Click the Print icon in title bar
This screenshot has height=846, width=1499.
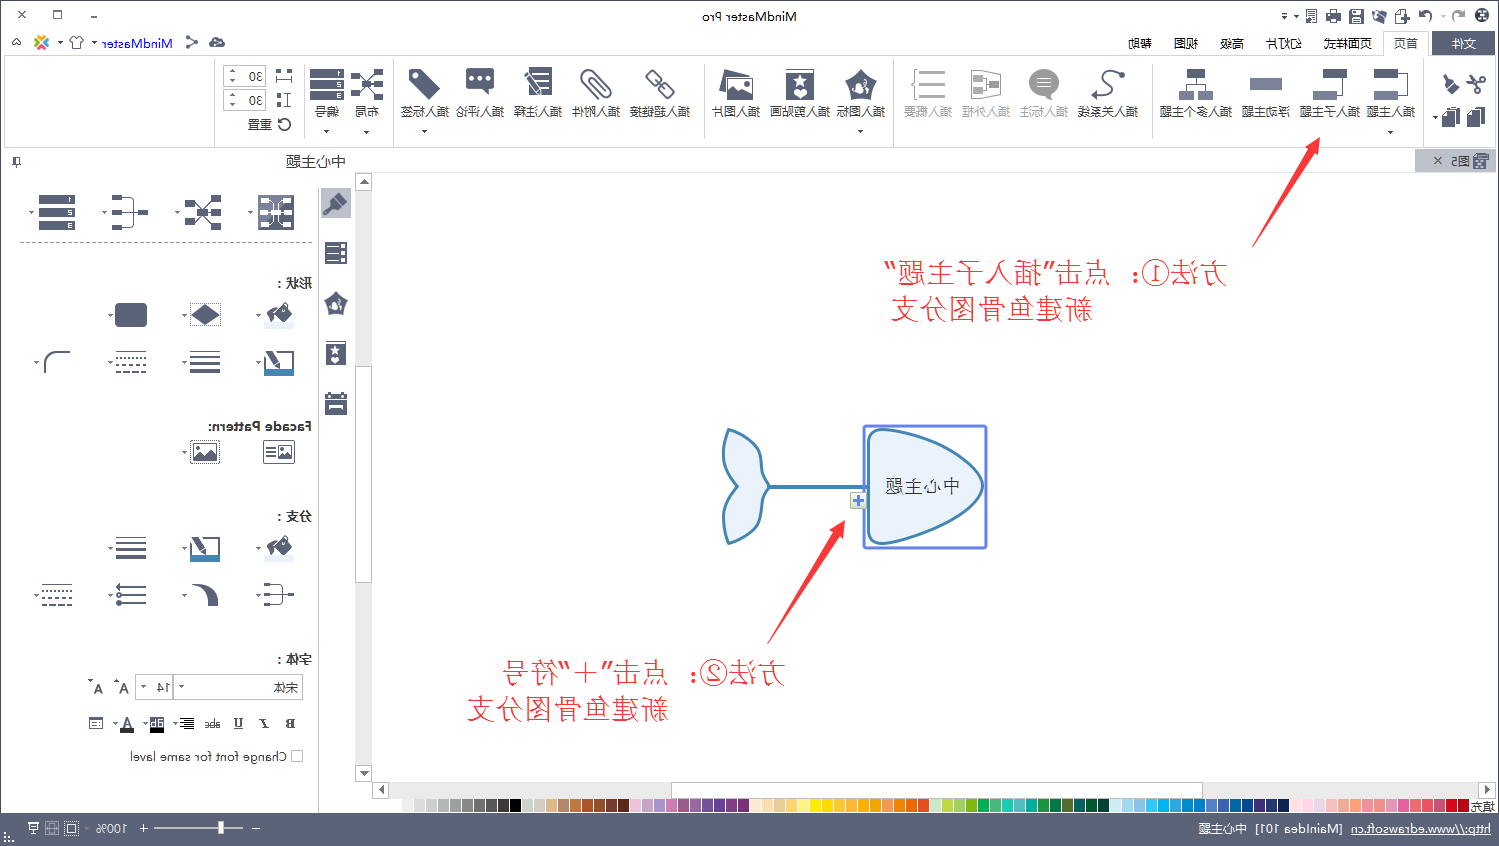[x=1333, y=16]
